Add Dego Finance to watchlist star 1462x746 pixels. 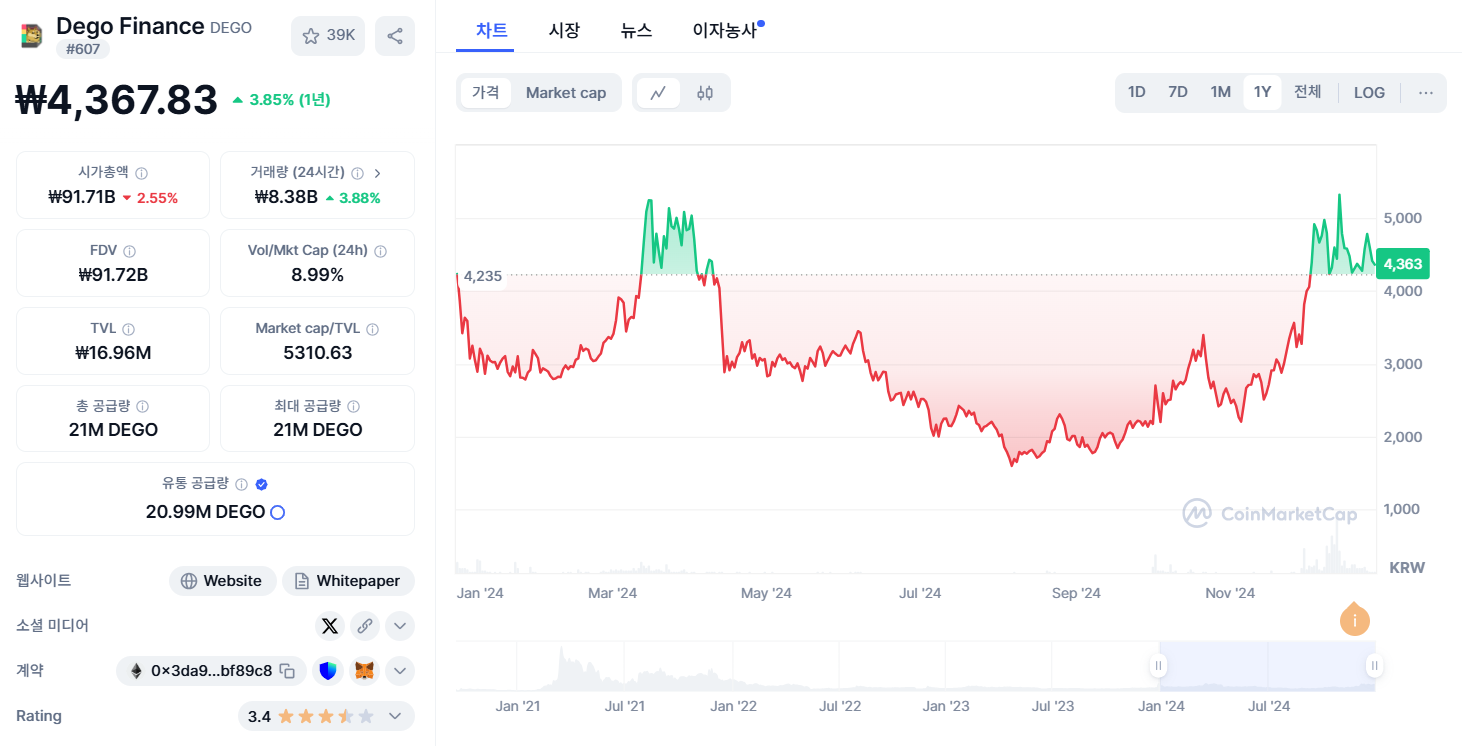click(x=328, y=36)
